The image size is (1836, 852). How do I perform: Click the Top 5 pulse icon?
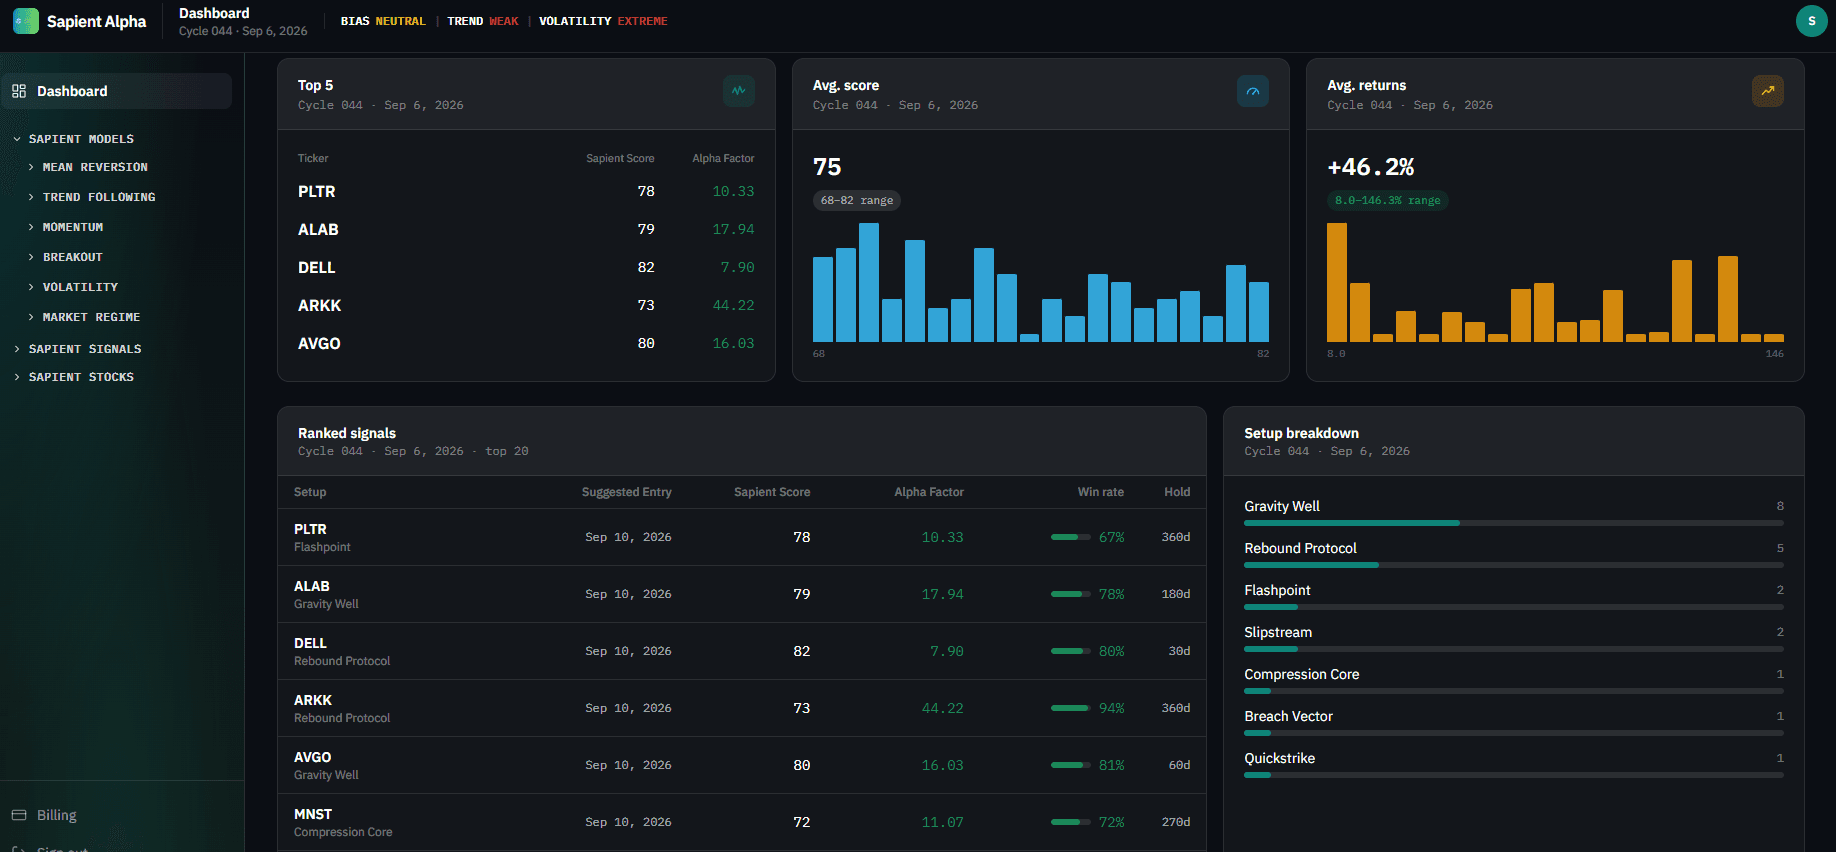739,91
